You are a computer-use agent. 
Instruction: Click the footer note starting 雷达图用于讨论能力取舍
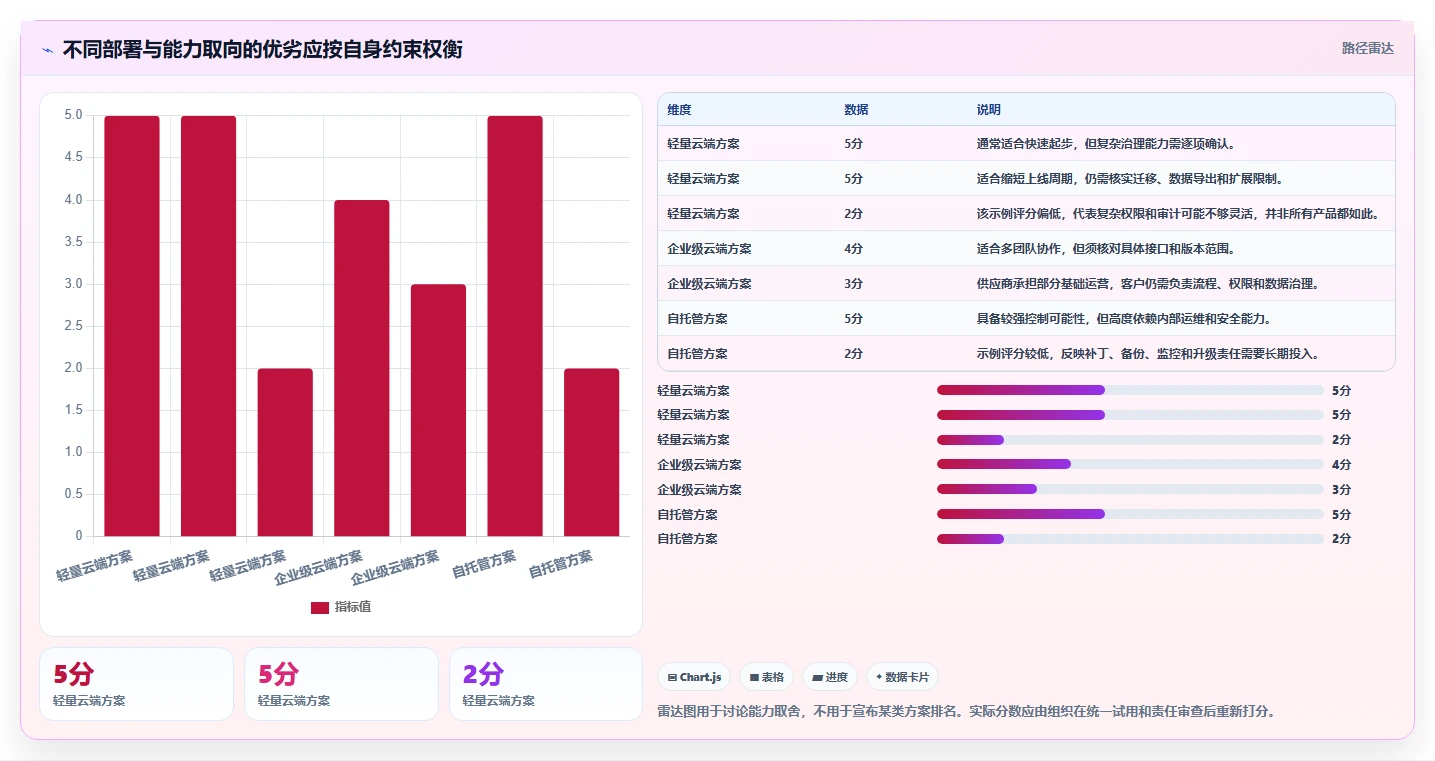(966, 712)
